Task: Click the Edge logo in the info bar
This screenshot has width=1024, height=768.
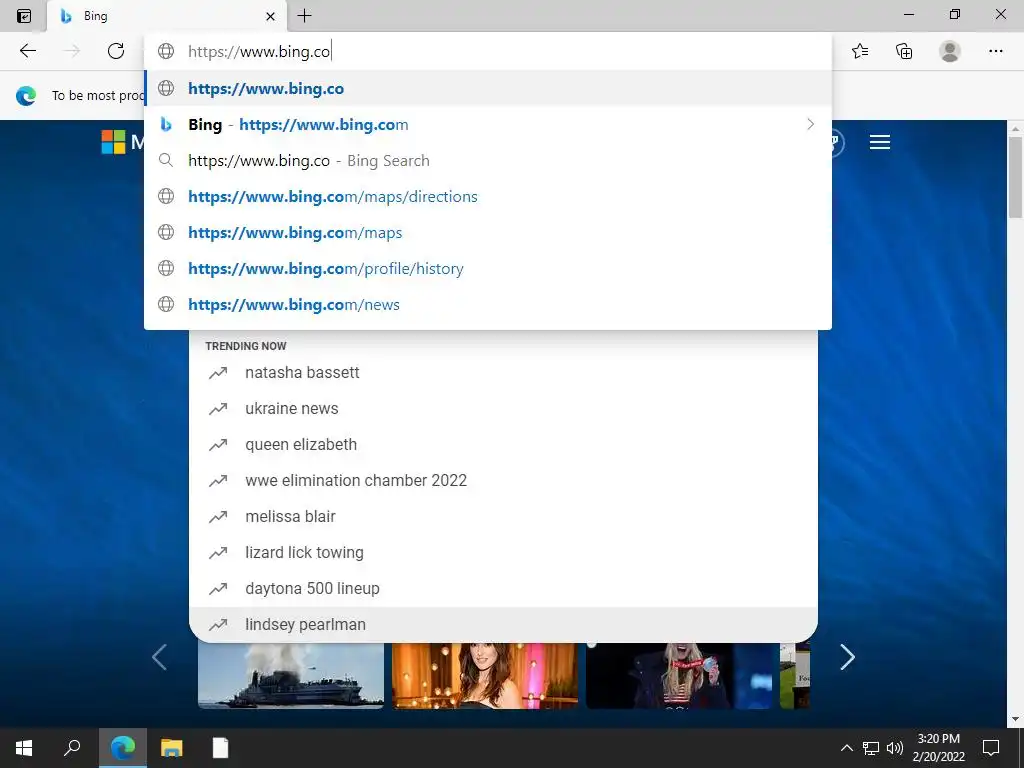Action: click(26, 95)
